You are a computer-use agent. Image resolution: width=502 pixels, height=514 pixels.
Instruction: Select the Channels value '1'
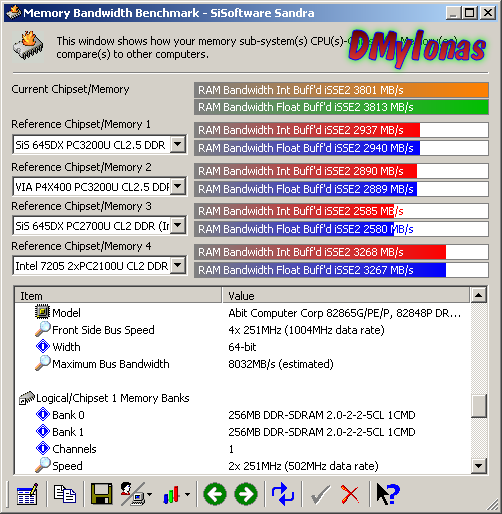(x=231, y=449)
